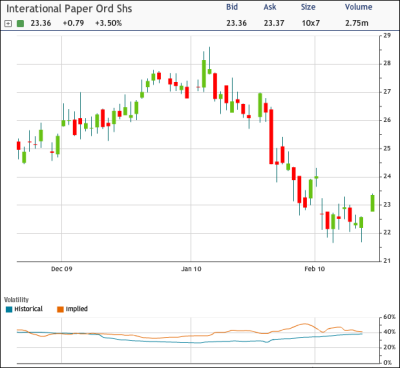The height and width of the screenshot is (368, 400).
Task: Click the Dec 09 date axis label
Action: pos(62,269)
